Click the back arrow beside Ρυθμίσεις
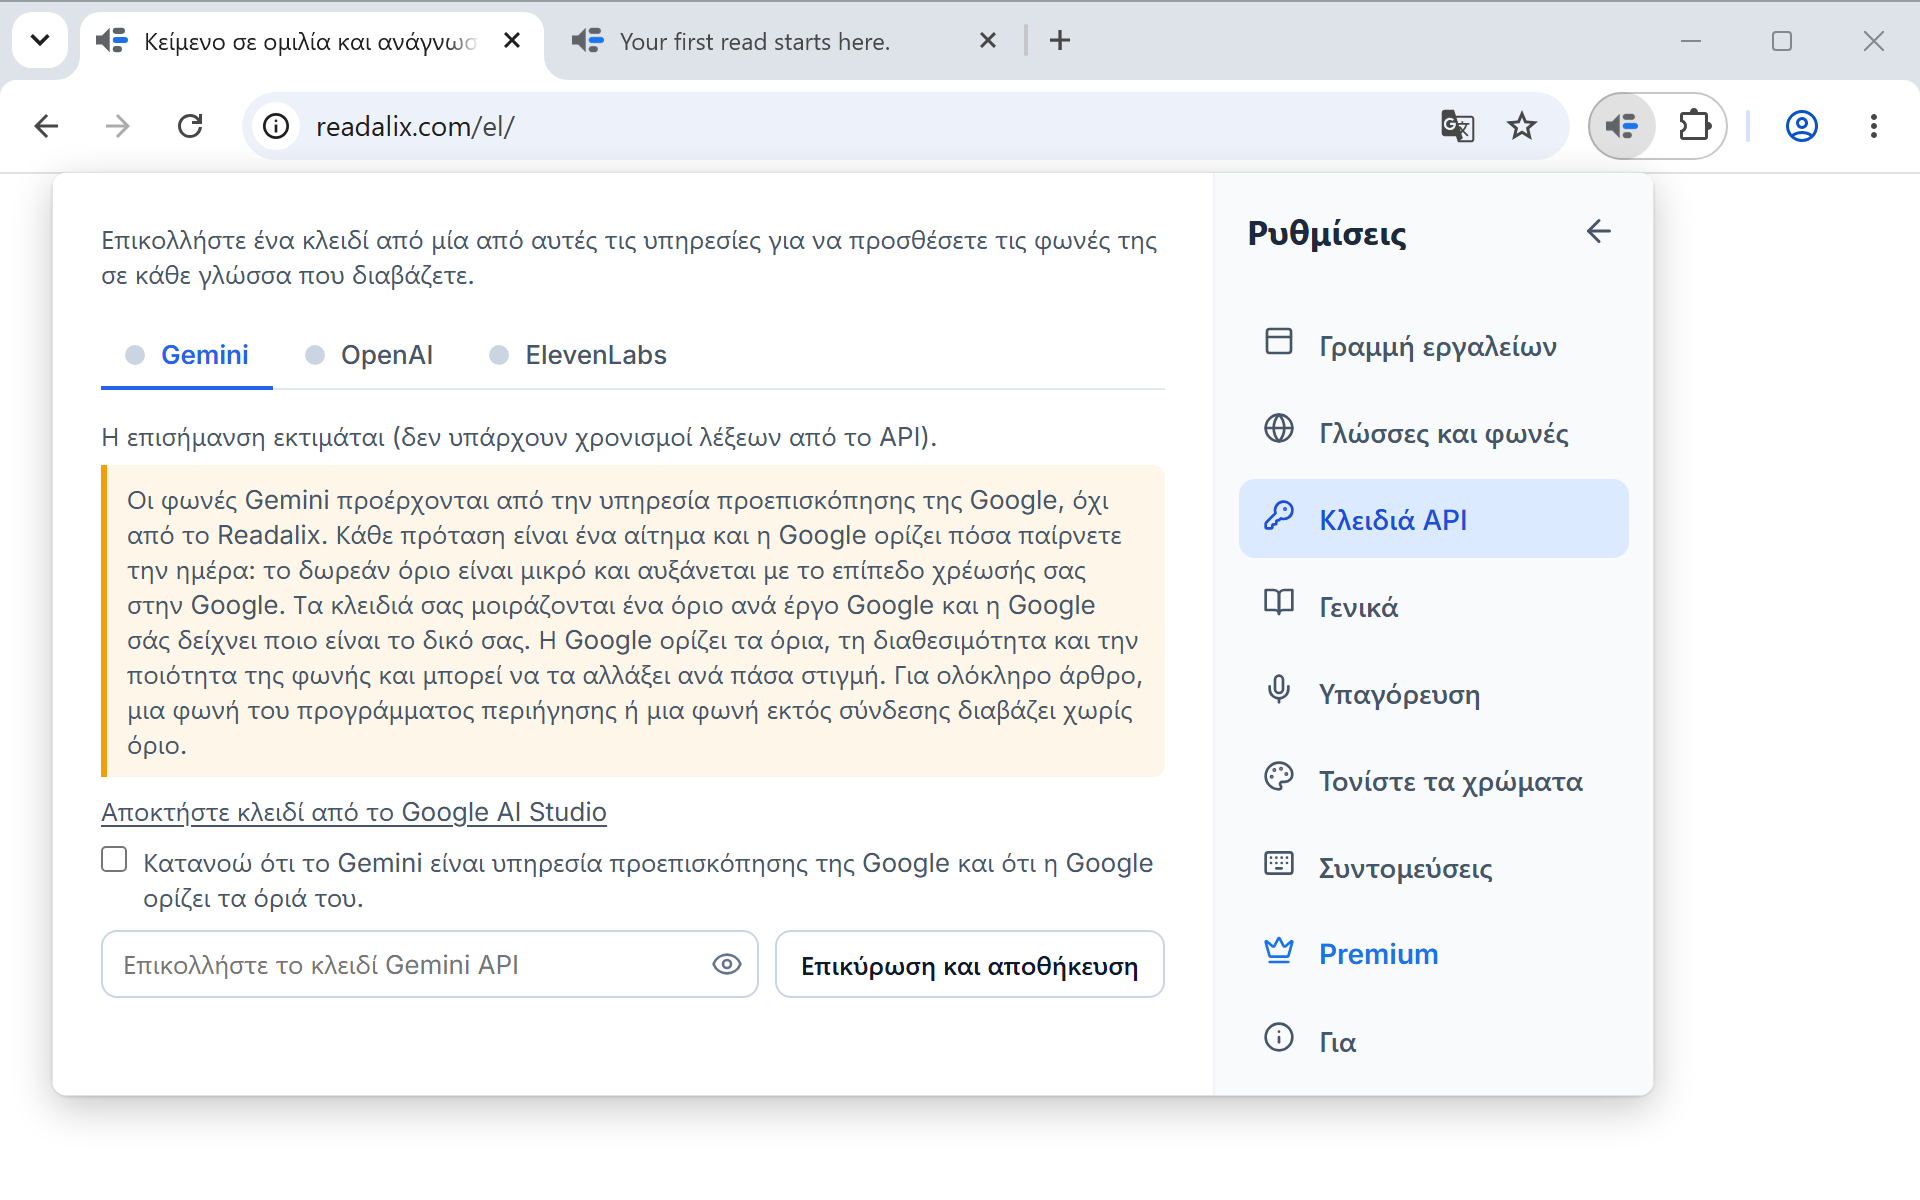The height and width of the screenshot is (1200, 1920). (1598, 232)
